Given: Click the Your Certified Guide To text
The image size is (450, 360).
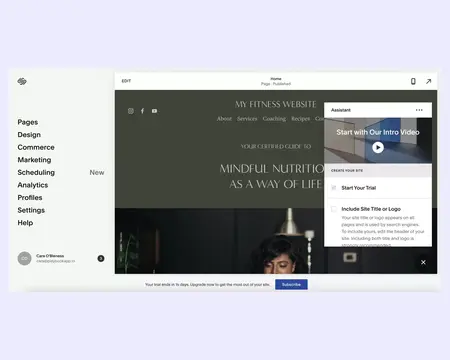Looking at the screenshot, I should (276, 146).
